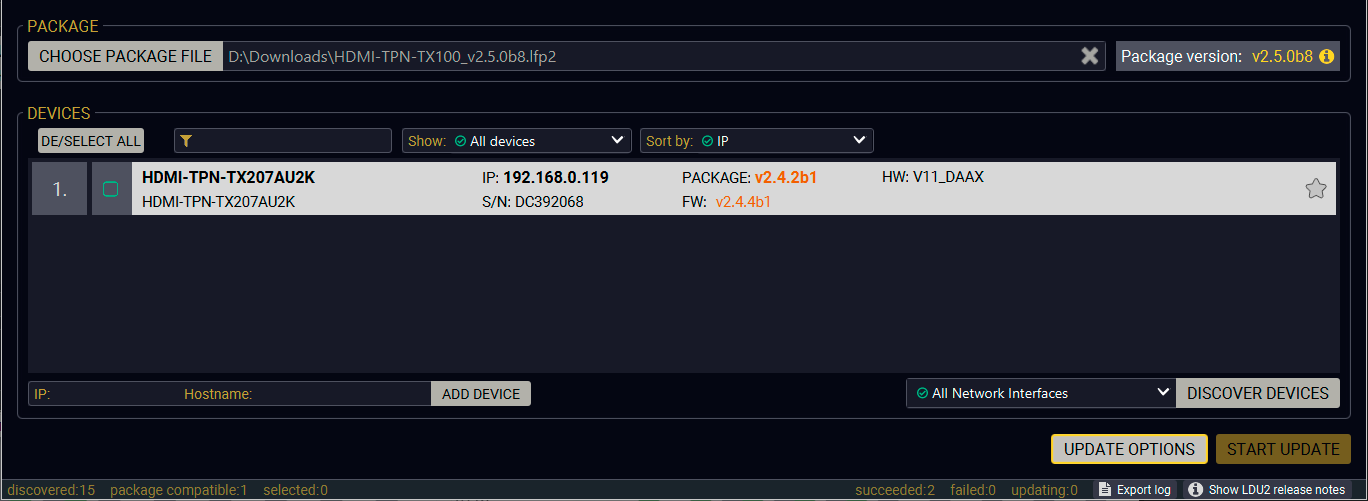The width and height of the screenshot is (1368, 501).
Task: Open the Sort by IP dropdown
Action: pos(757,141)
